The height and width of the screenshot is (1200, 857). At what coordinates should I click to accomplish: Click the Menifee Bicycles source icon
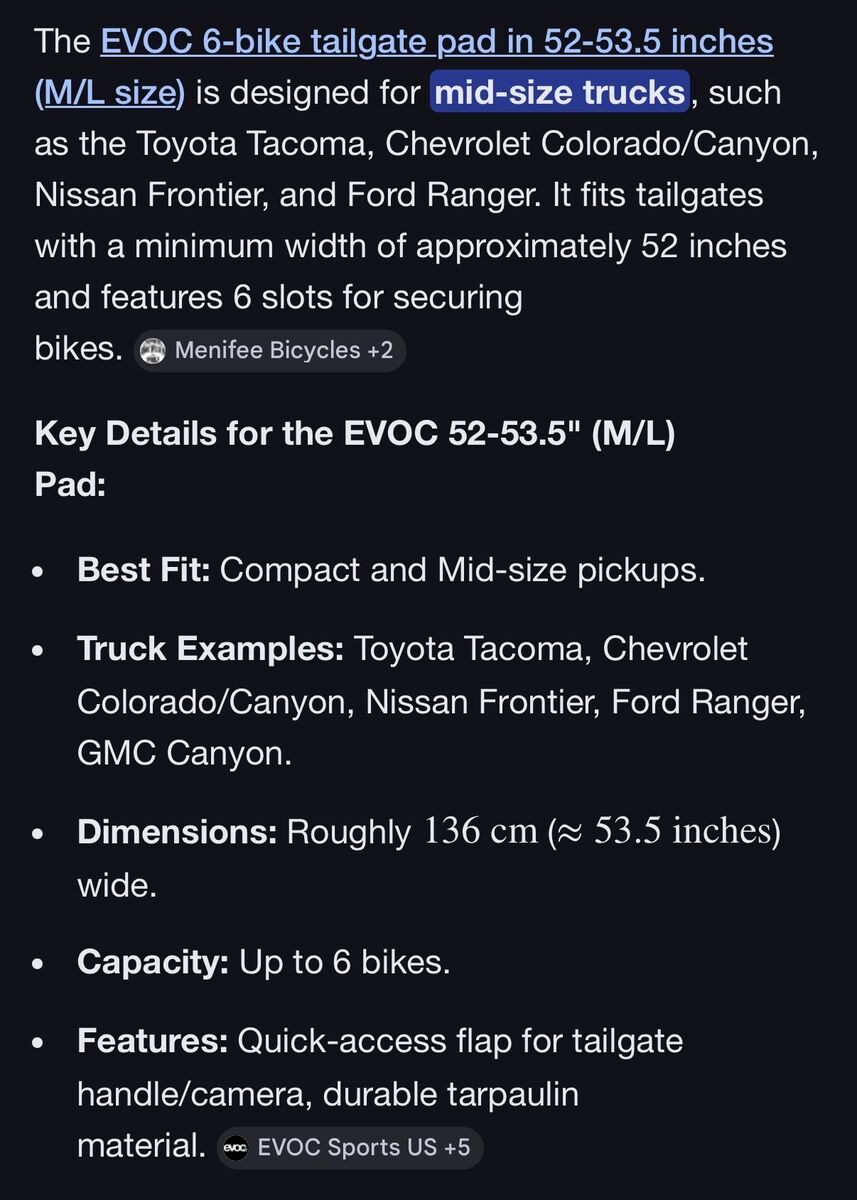153,350
